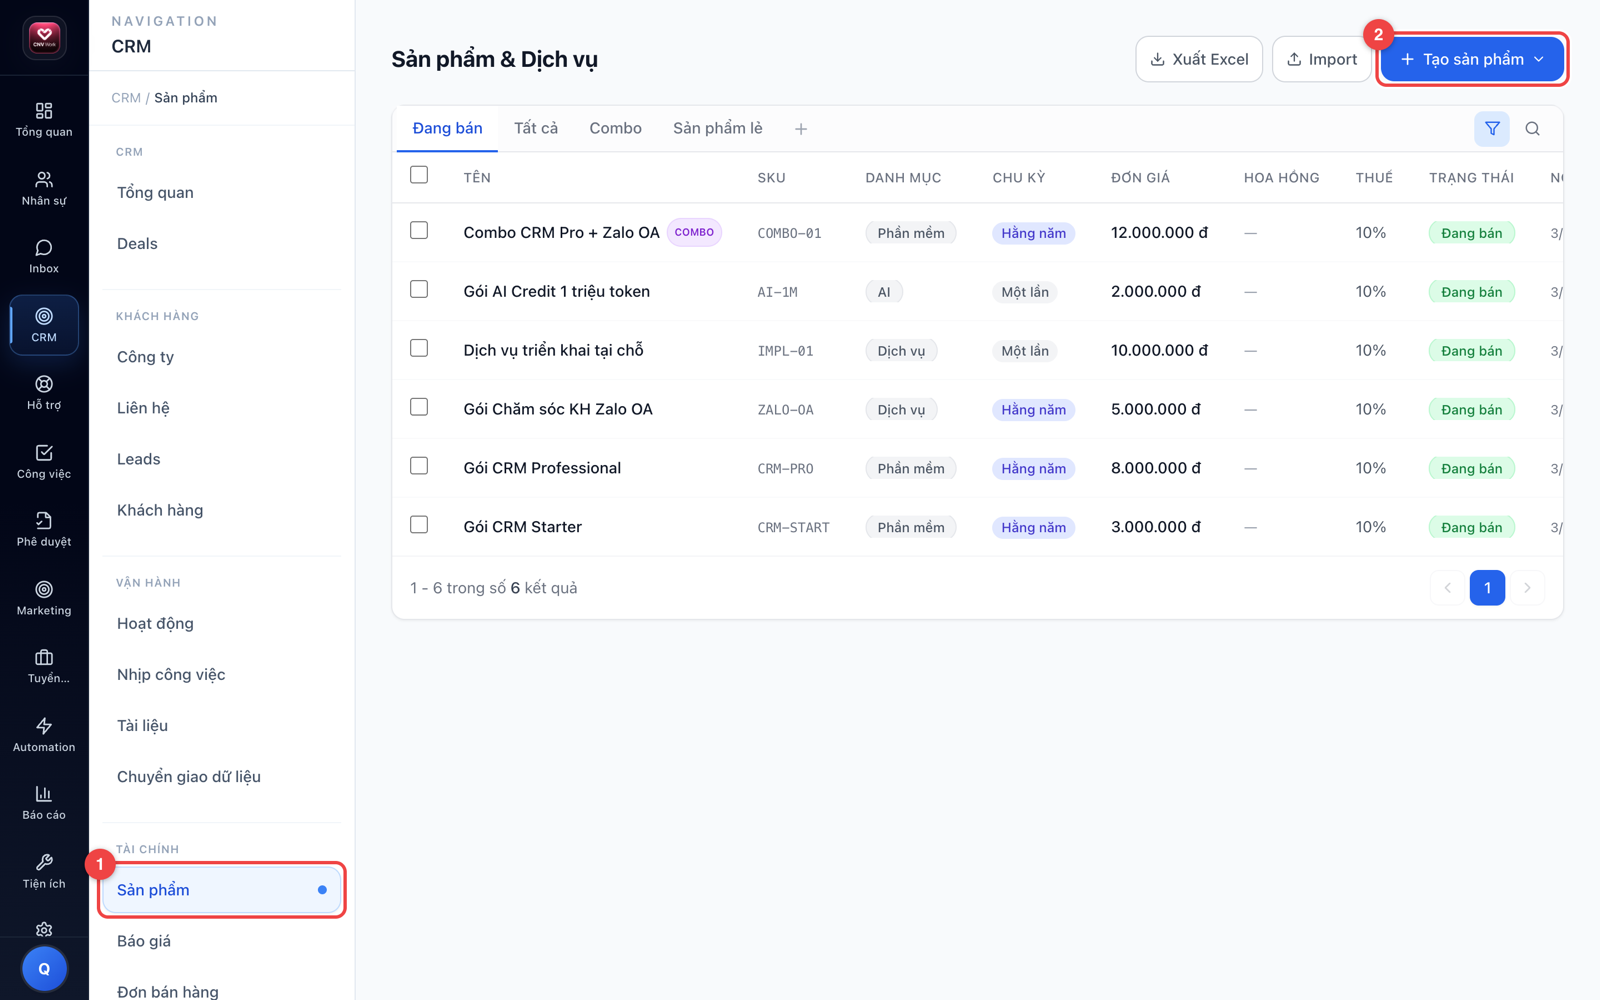Click the Xuất Excel button
This screenshot has width=1600, height=1000.
click(1199, 59)
